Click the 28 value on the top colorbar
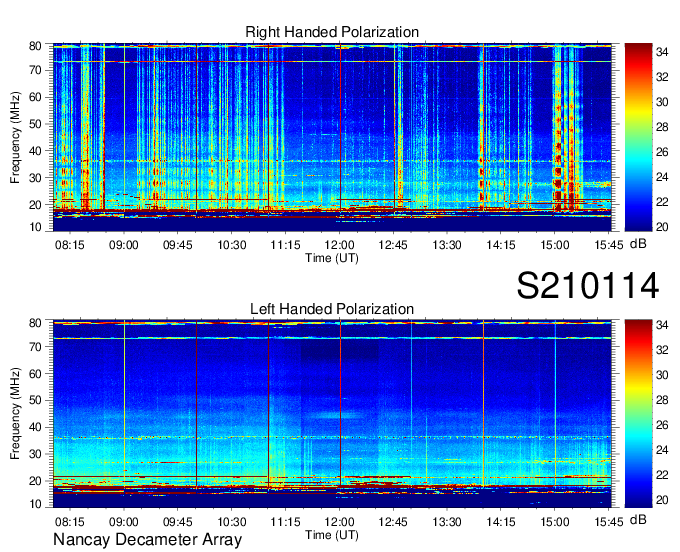The width and height of the screenshot is (680, 552). pos(662,127)
